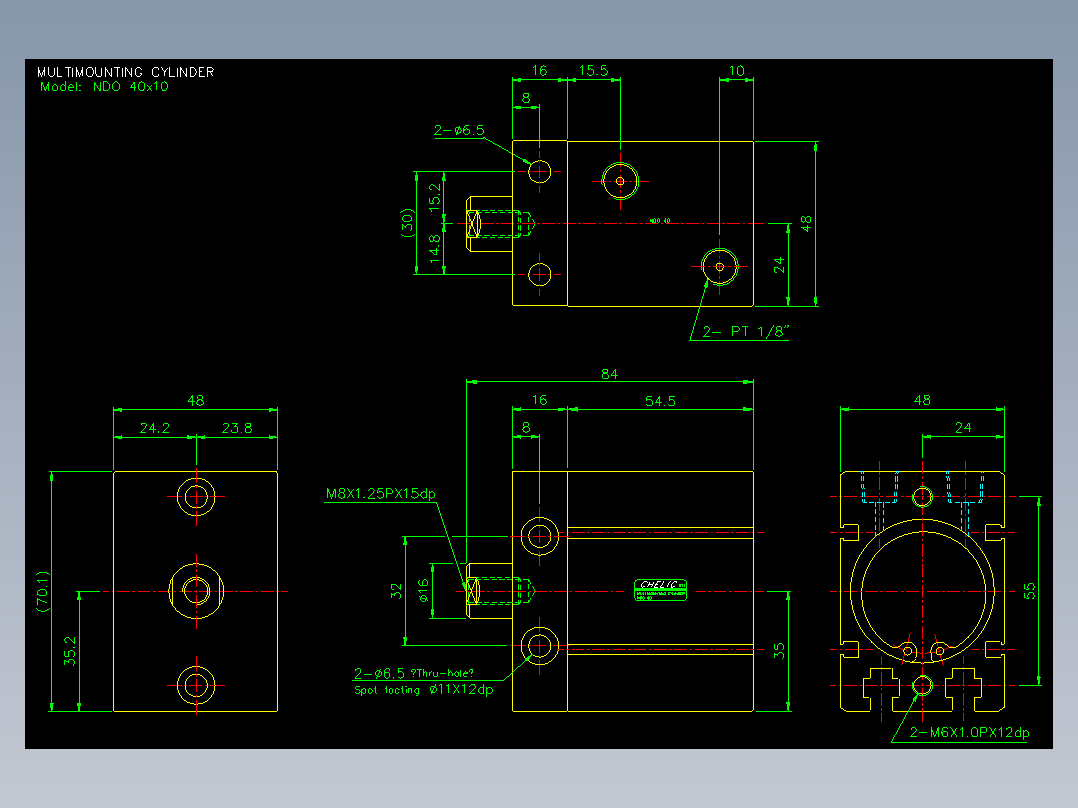The image size is (1078, 808).
Task: Select the "84" overall length dimension
Action: click(610, 374)
